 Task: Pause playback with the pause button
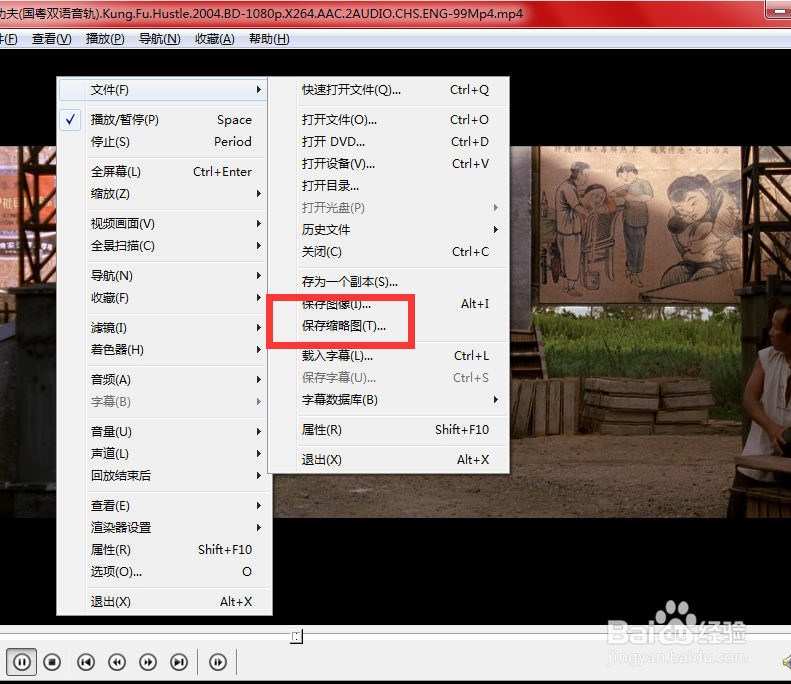pyautogui.click(x=21, y=662)
